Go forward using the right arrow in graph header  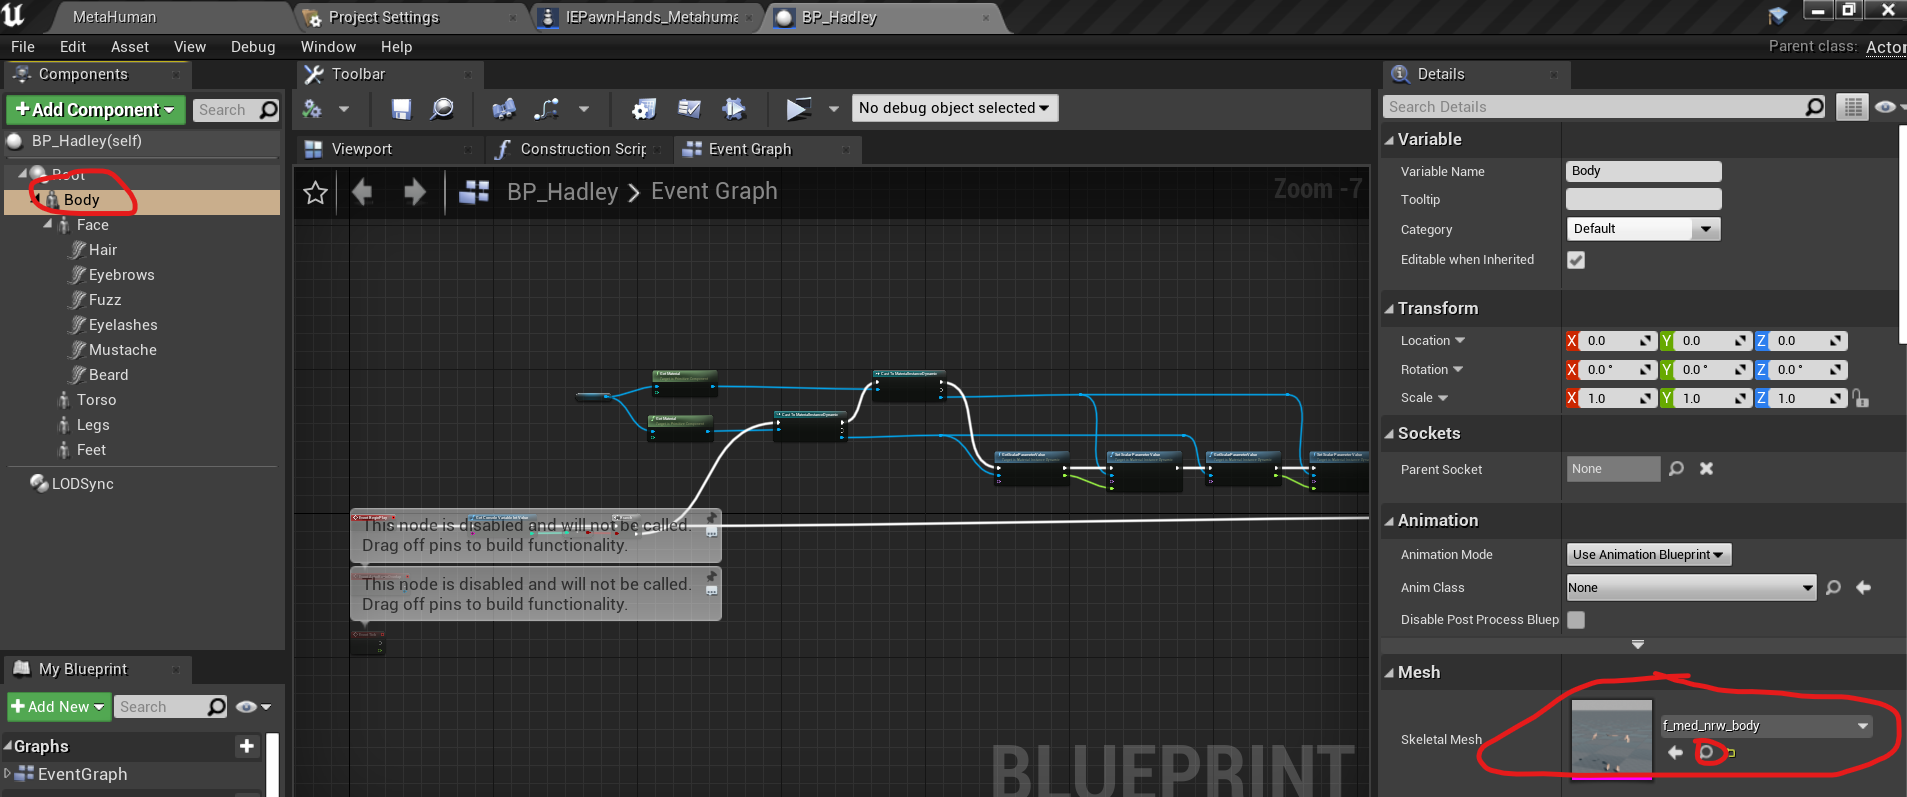[415, 191]
